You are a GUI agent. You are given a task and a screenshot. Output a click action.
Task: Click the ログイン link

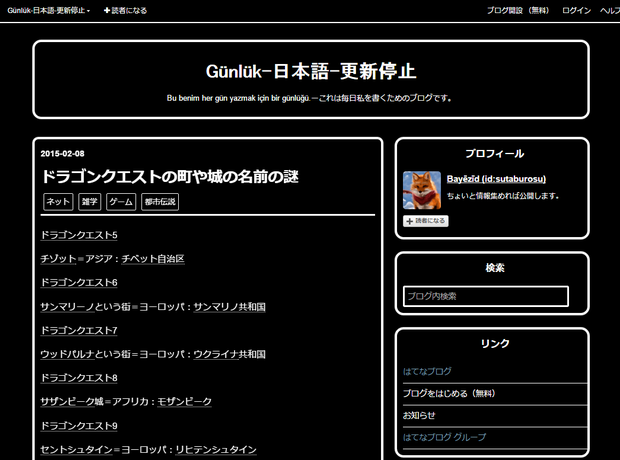point(577,11)
